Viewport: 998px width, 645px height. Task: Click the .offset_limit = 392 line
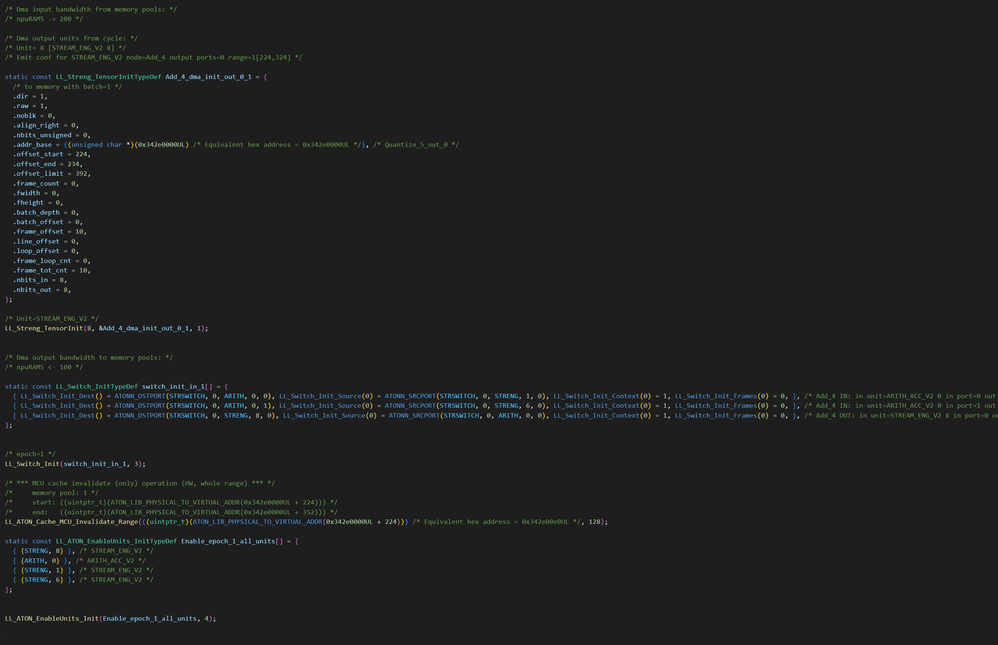pyautogui.click(x=51, y=174)
